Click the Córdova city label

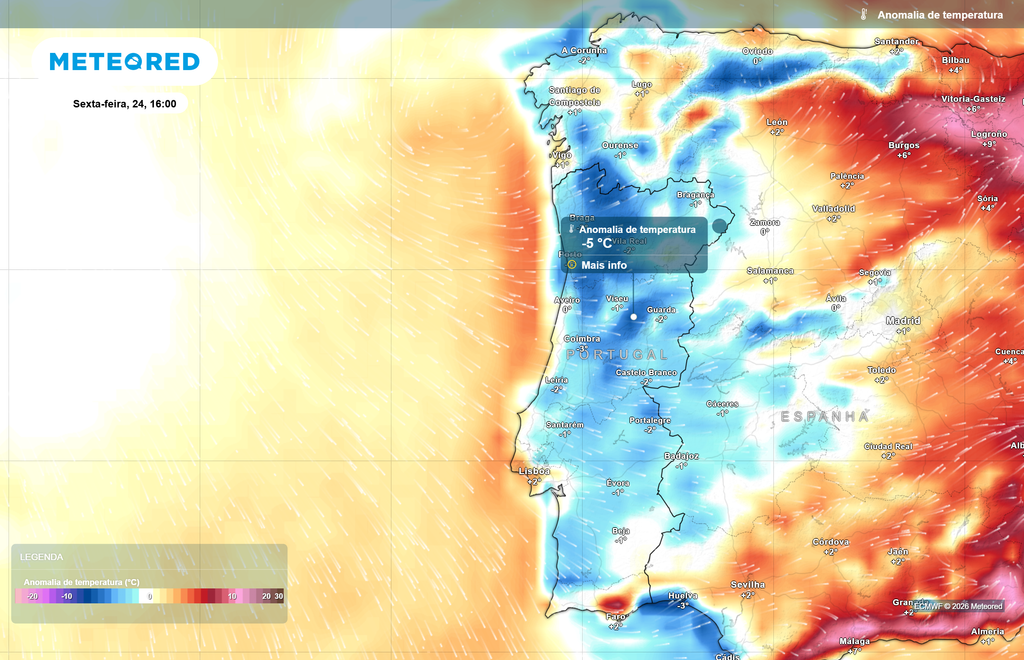click(x=831, y=542)
